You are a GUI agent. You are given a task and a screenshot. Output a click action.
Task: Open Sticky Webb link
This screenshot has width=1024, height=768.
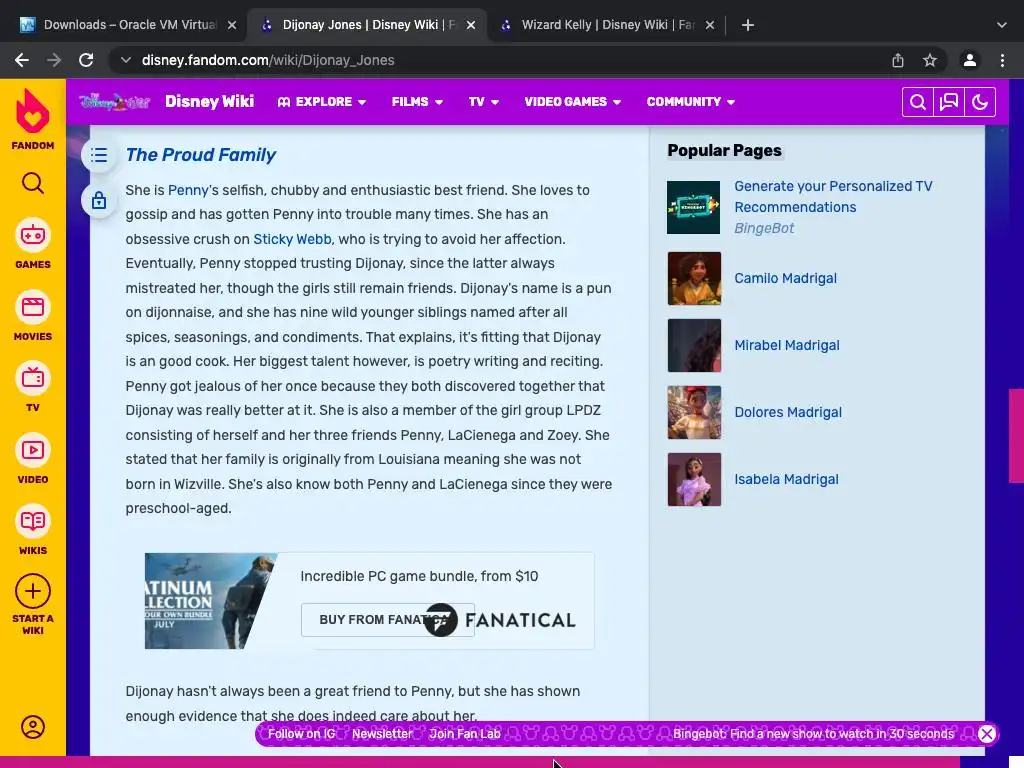292,239
